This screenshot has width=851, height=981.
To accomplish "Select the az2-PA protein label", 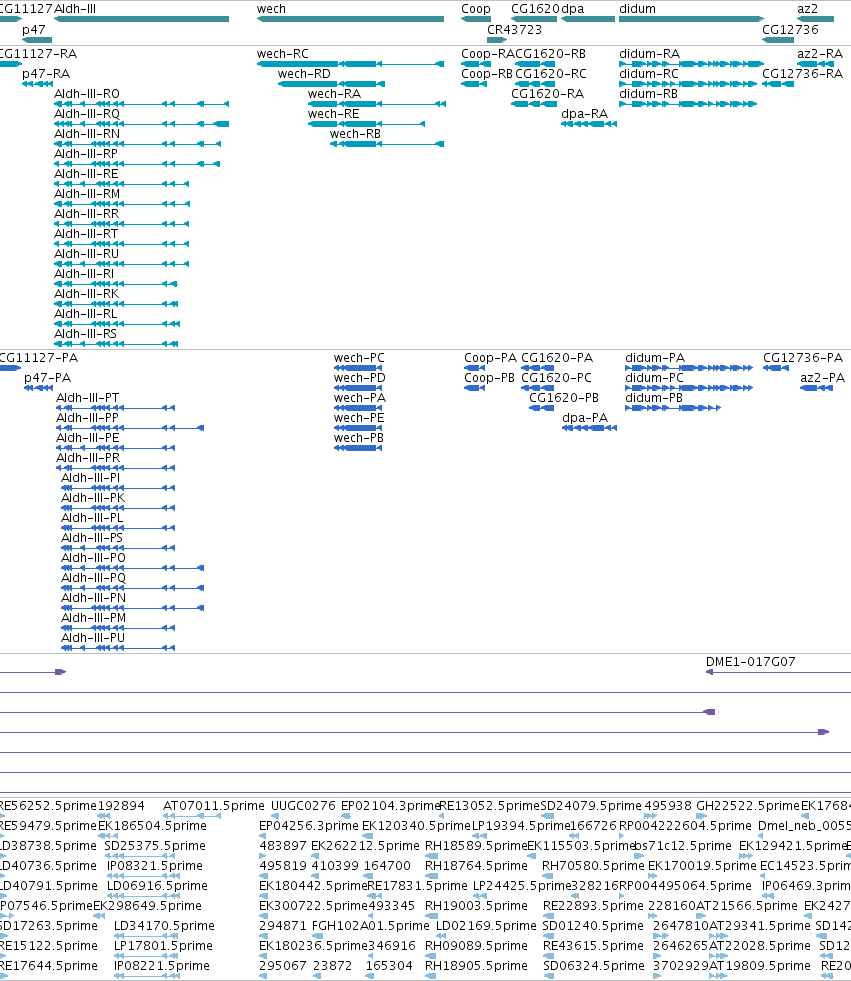I will click(822, 378).
